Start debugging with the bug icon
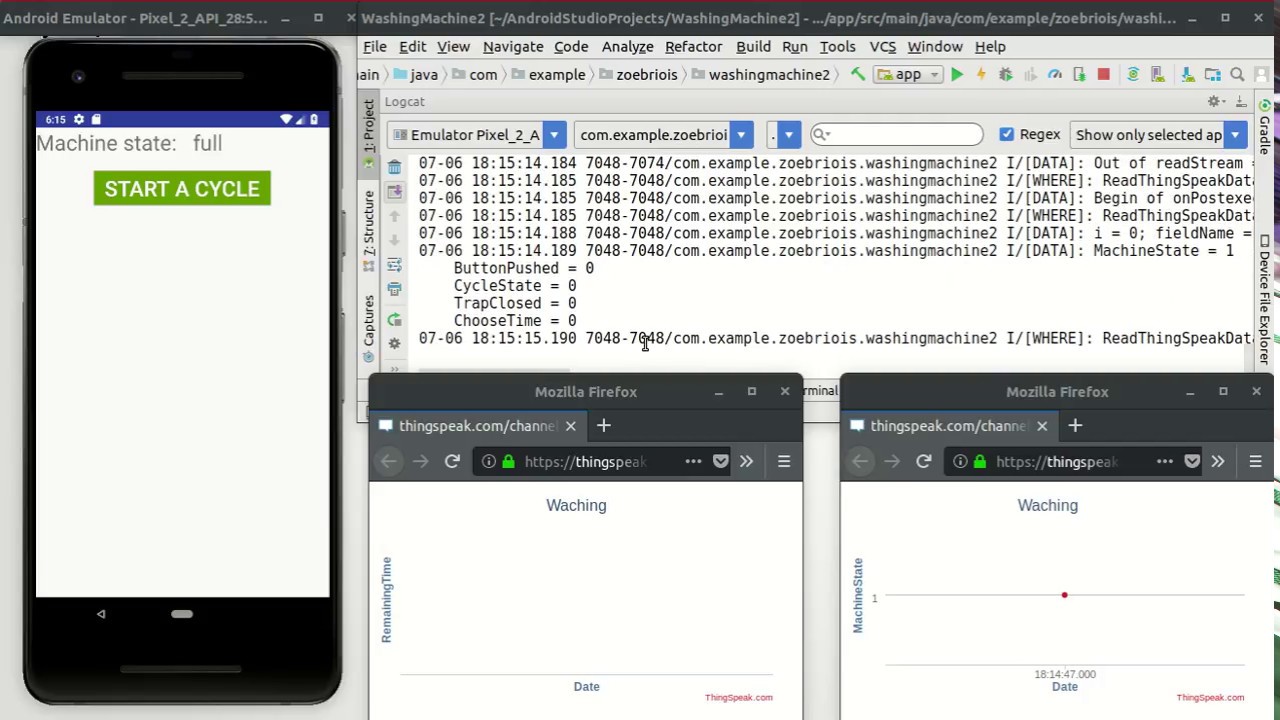 [1006, 75]
